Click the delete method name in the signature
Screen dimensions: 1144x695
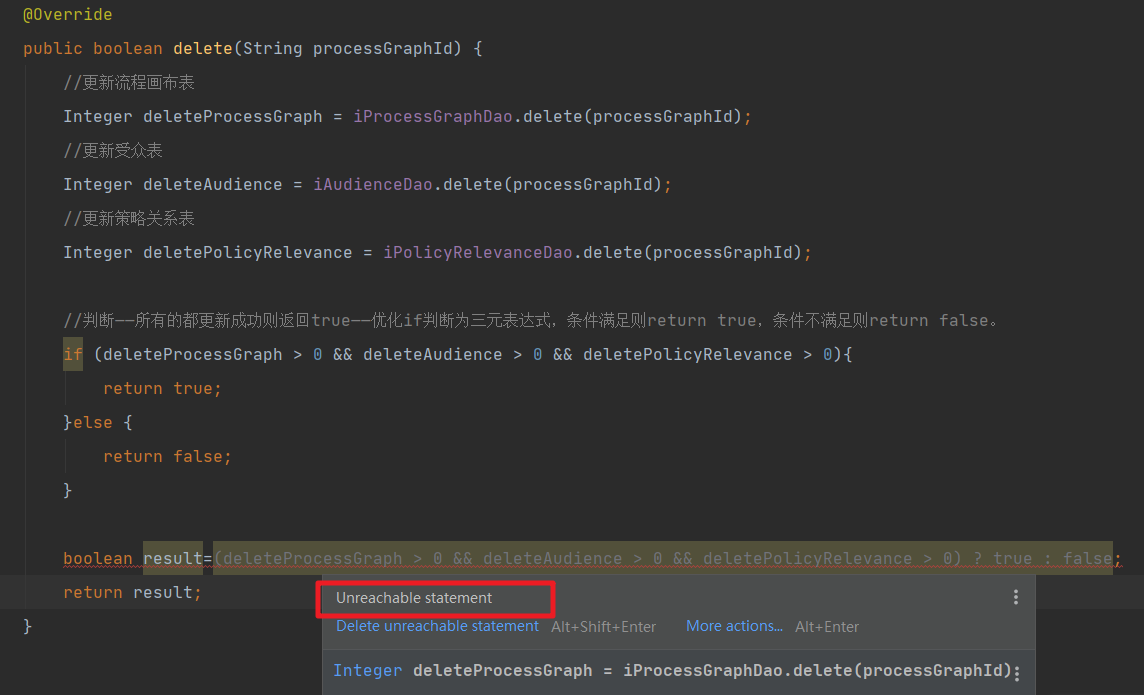coord(203,48)
